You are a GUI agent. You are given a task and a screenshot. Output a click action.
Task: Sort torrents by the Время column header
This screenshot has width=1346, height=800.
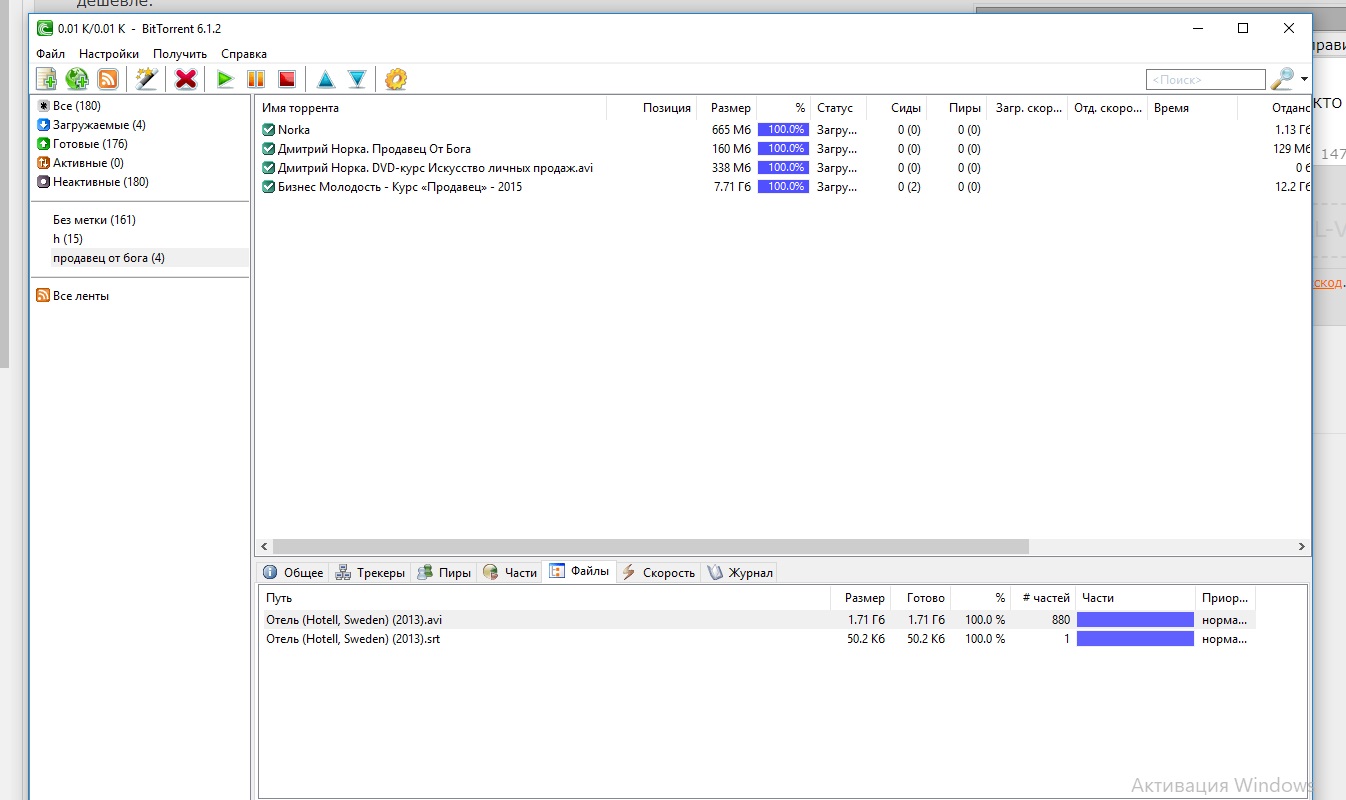pyautogui.click(x=1192, y=108)
